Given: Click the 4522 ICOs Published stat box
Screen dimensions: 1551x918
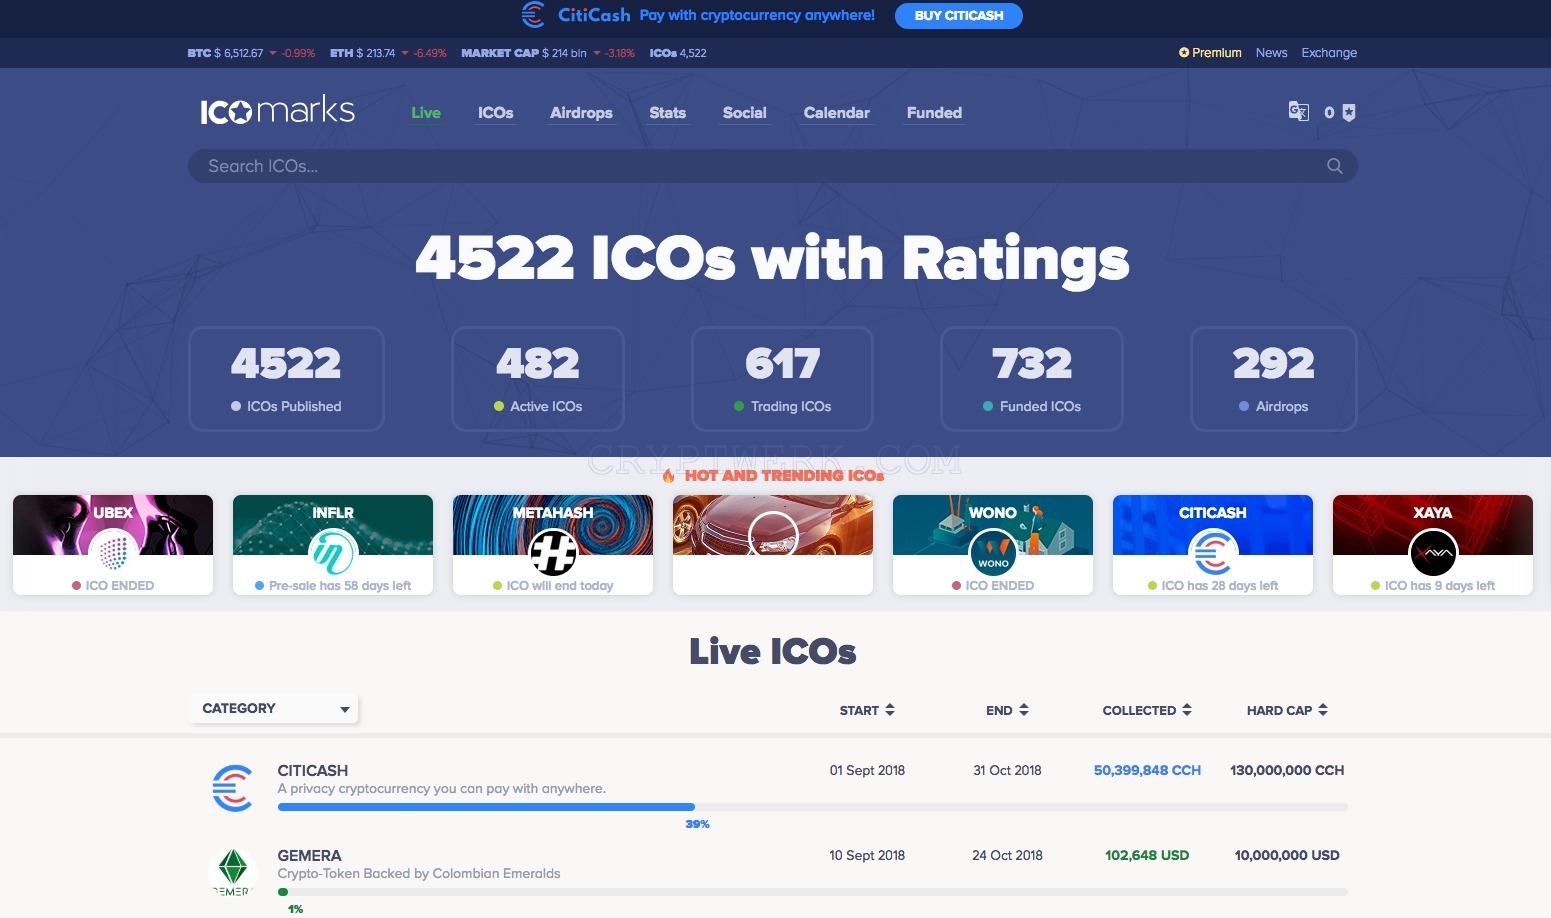Looking at the screenshot, I should pos(286,379).
